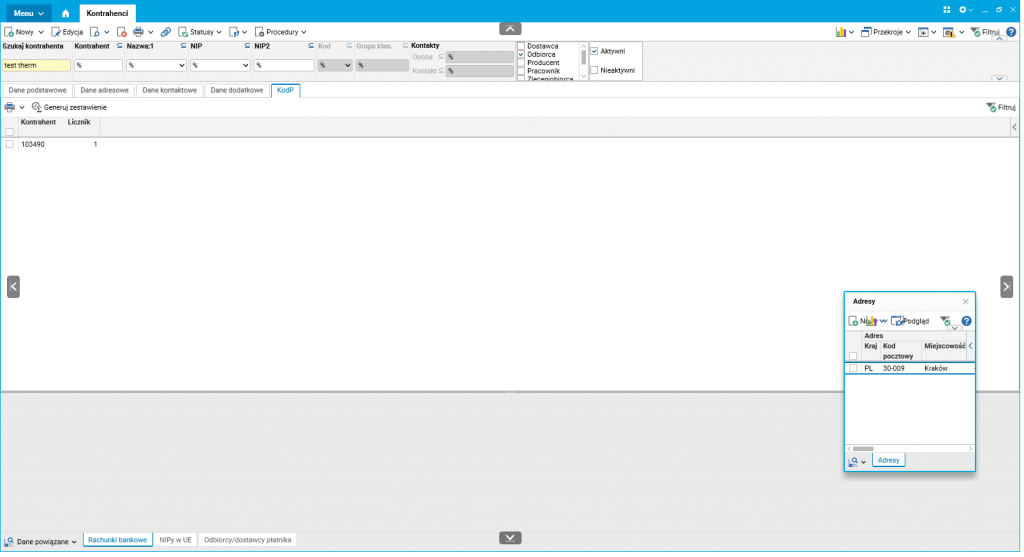Open the Nazwa1 filter combo box
The width and height of the screenshot is (1024, 557).
click(x=156, y=65)
